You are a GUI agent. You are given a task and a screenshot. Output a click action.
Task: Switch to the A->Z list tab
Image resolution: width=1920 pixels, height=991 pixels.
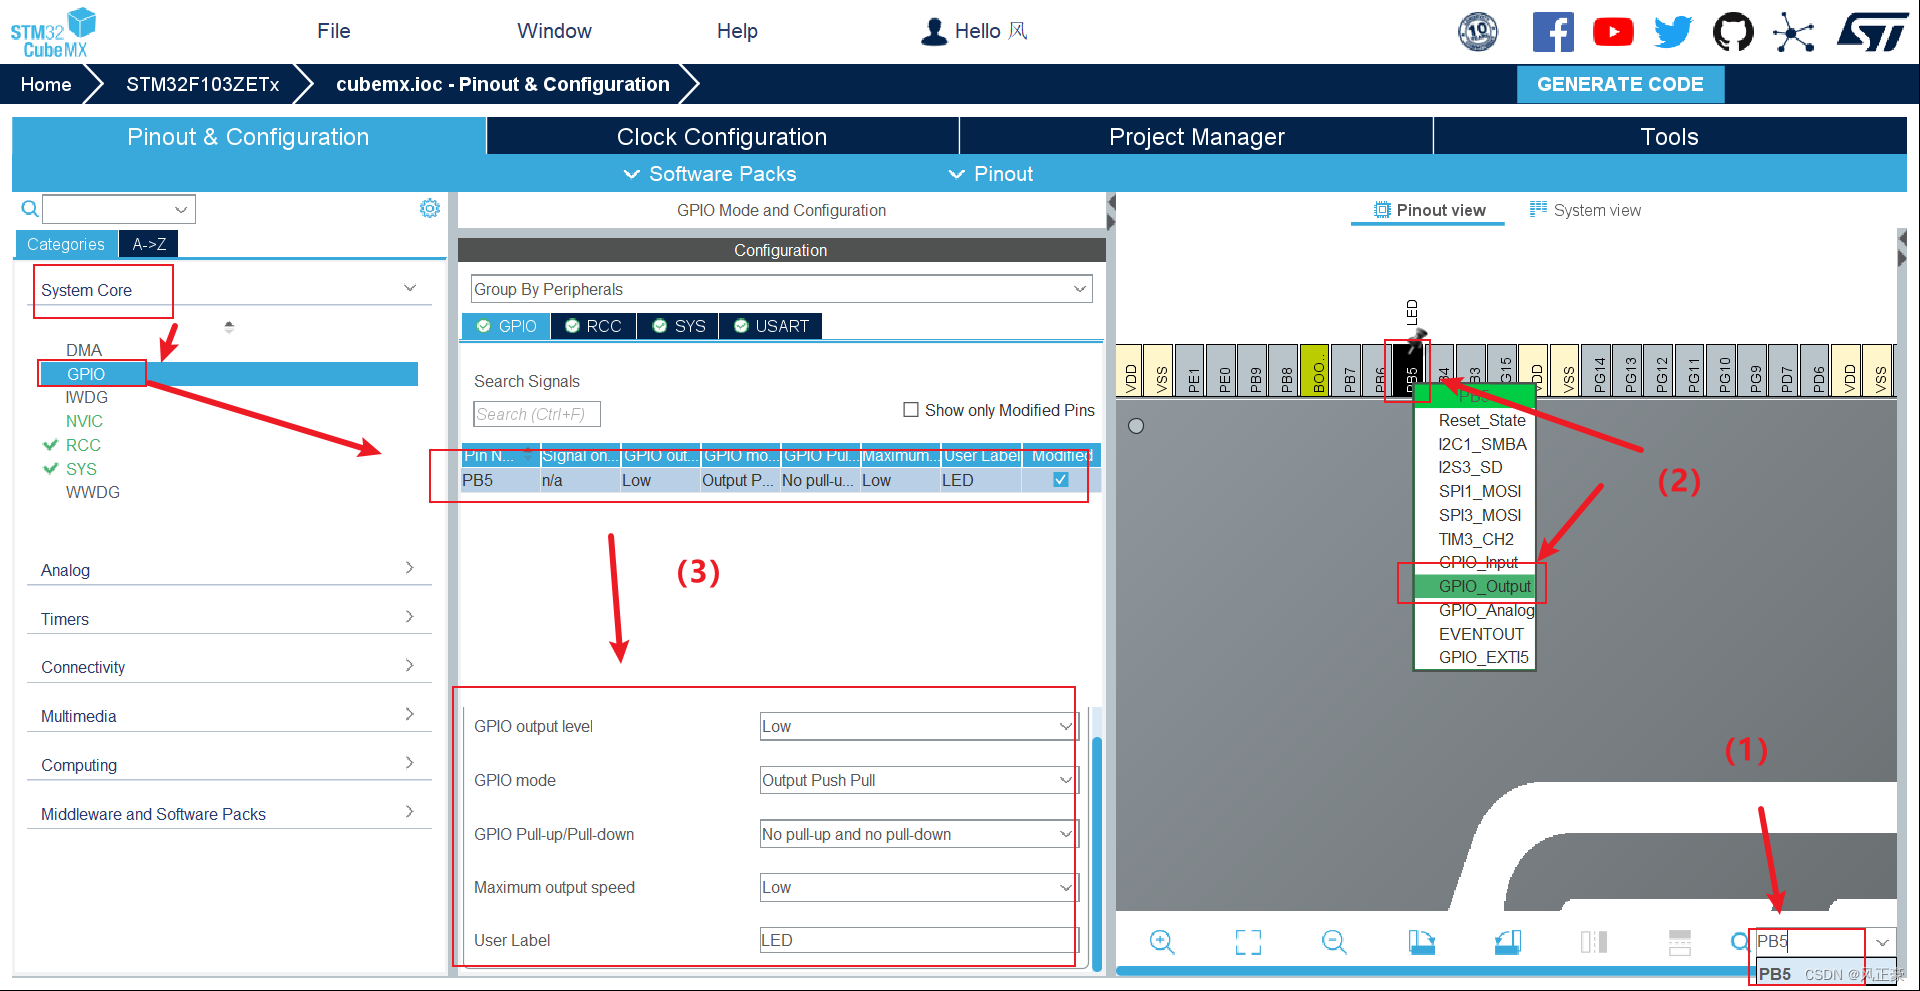pos(149,244)
